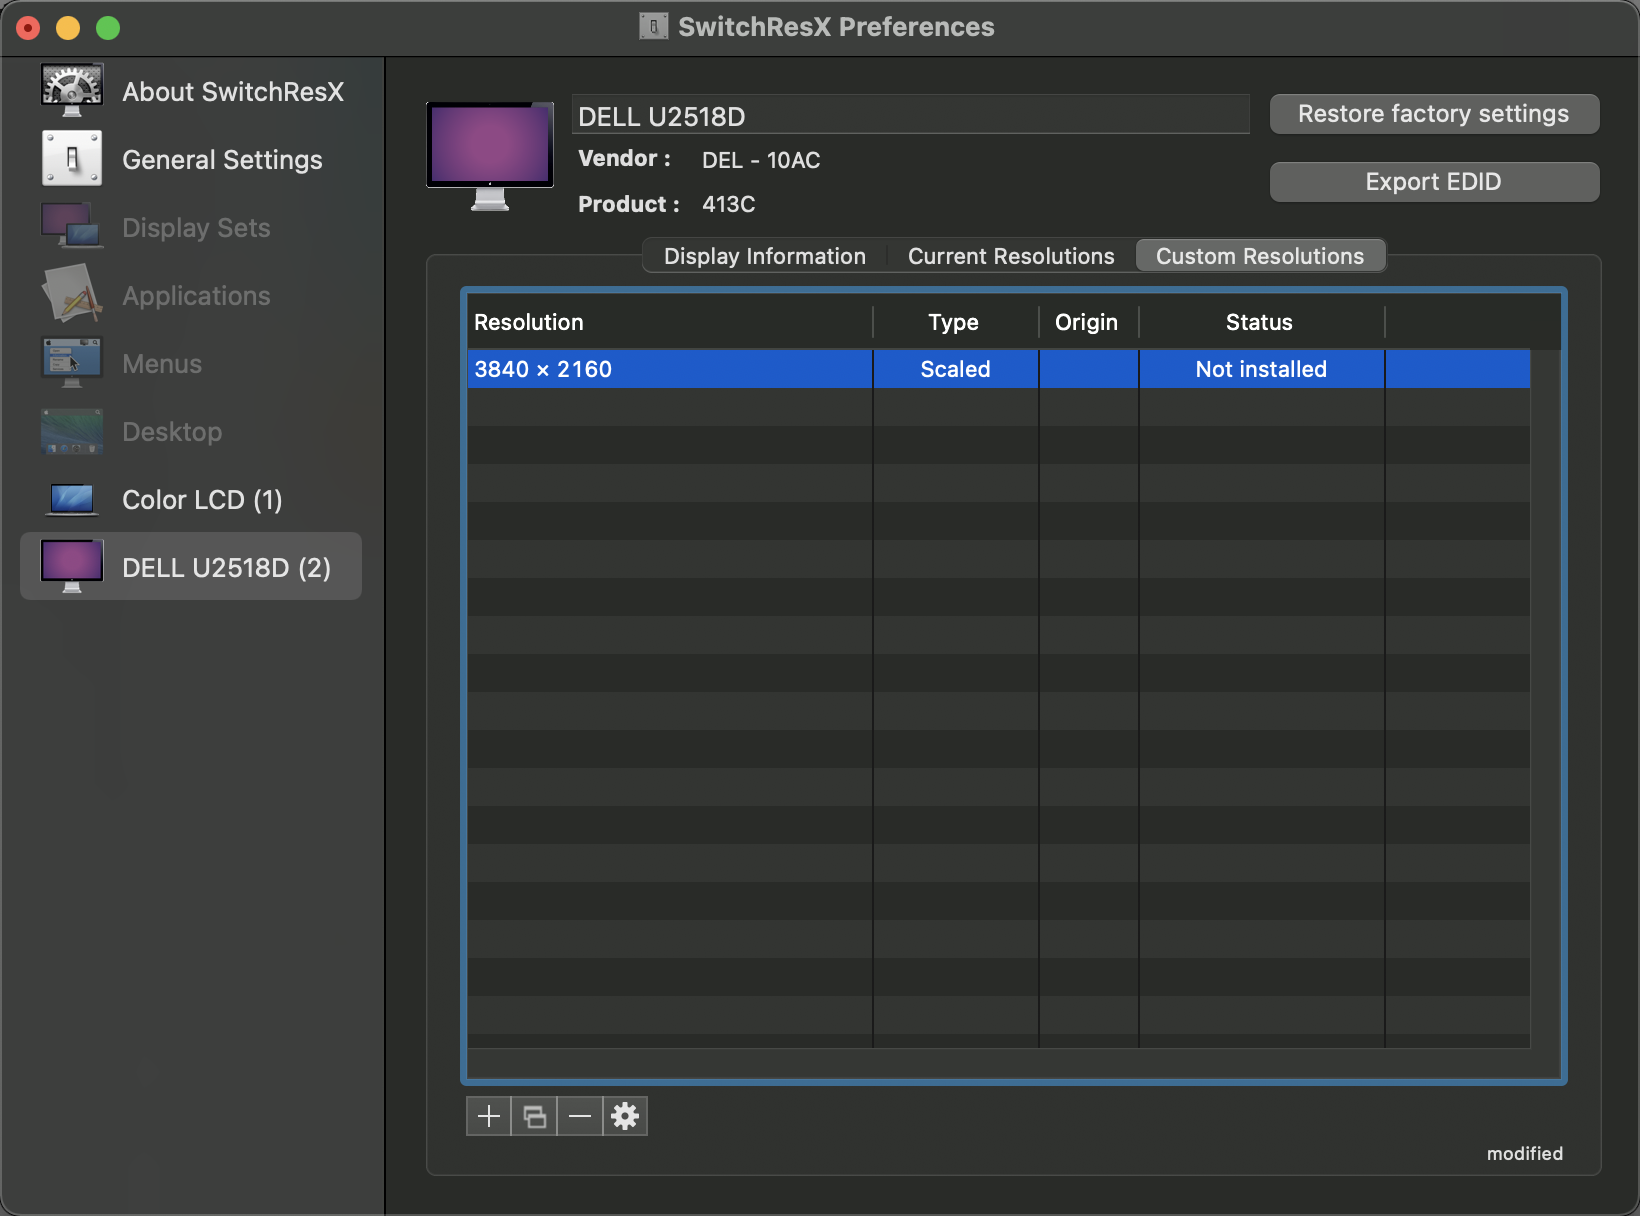The height and width of the screenshot is (1216, 1640).
Task: Click Restore factory settings button
Action: [x=1434, y=114]
